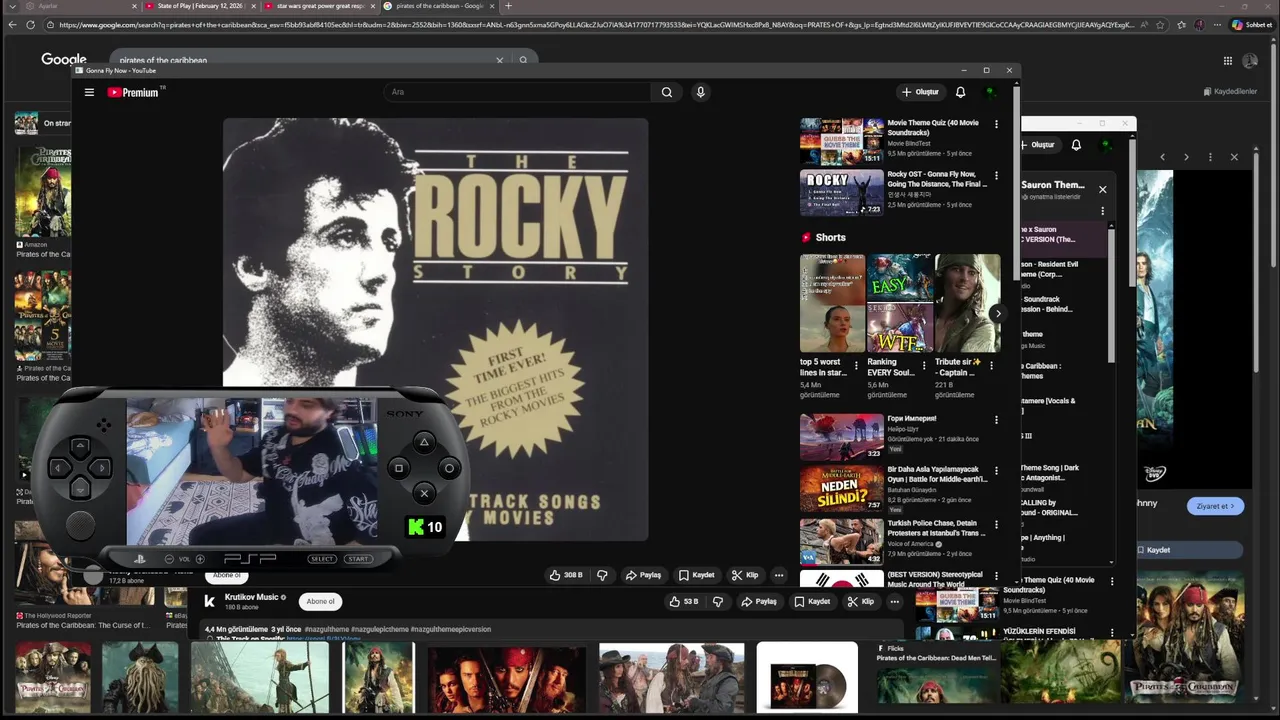1280x720 pixels.
Task: Like the Krutikov Music video with 53 B
Action: [x=683, y=601]
